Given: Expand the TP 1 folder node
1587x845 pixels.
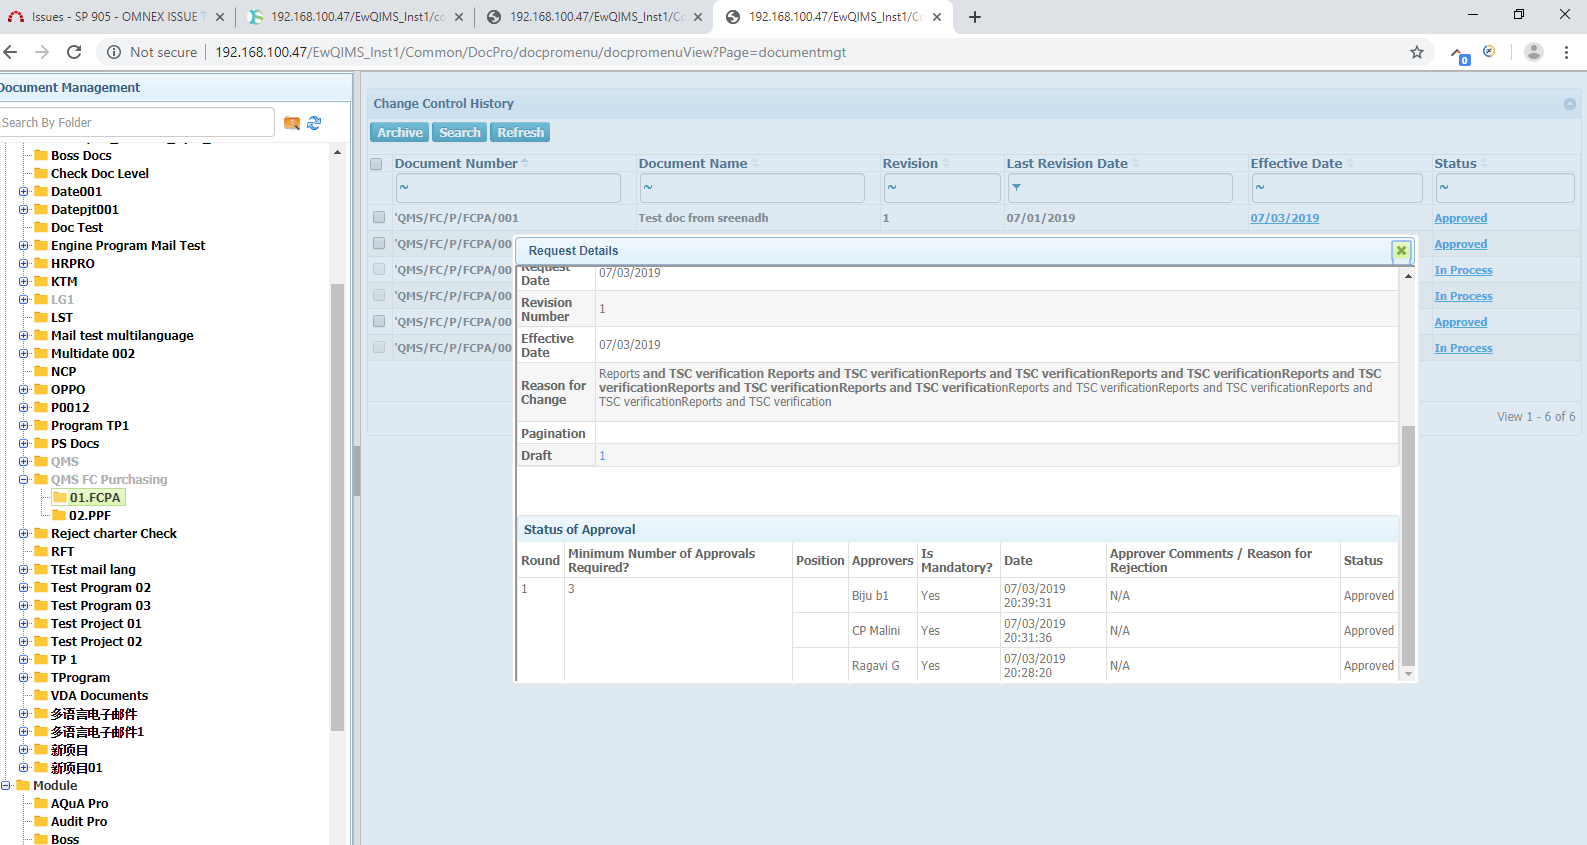Looking at the screenshot, I should click(x=24, y=659).
